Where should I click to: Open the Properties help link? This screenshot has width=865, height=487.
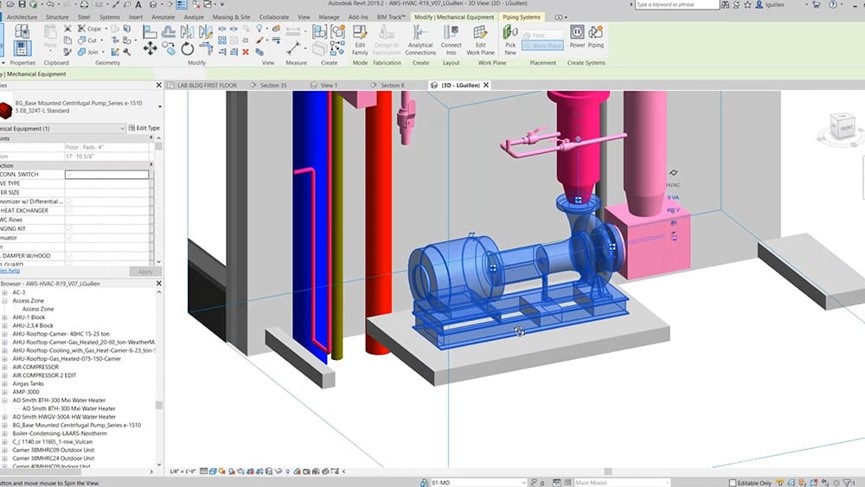pos(10,271)
